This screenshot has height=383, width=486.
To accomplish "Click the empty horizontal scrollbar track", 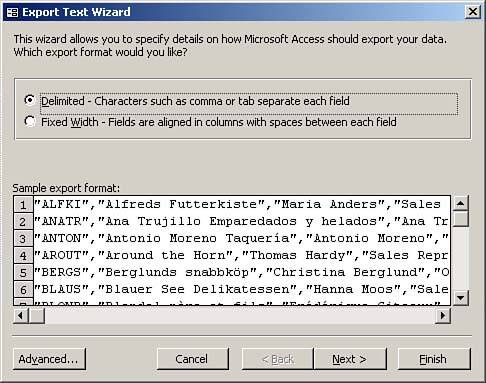I will [240, 315].
